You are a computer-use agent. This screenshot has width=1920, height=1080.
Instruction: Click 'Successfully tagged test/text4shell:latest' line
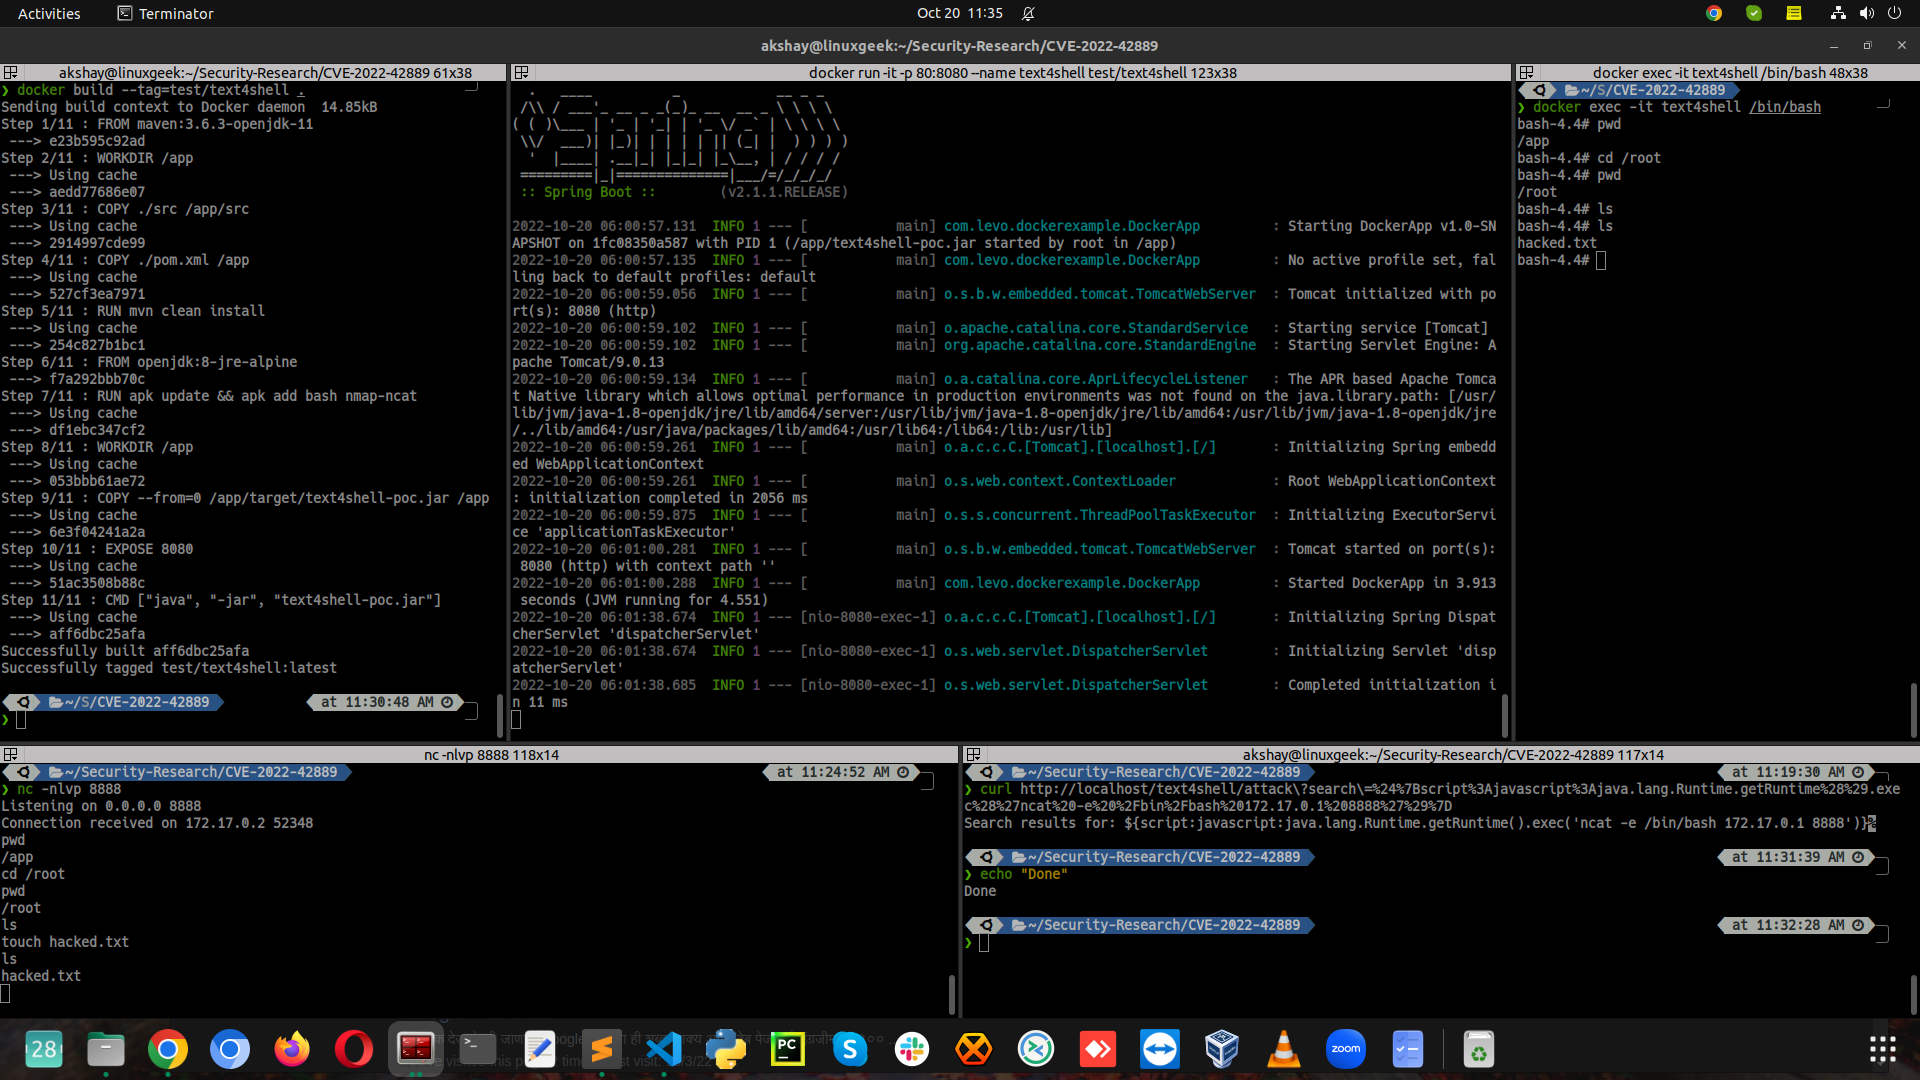point(169,668)
